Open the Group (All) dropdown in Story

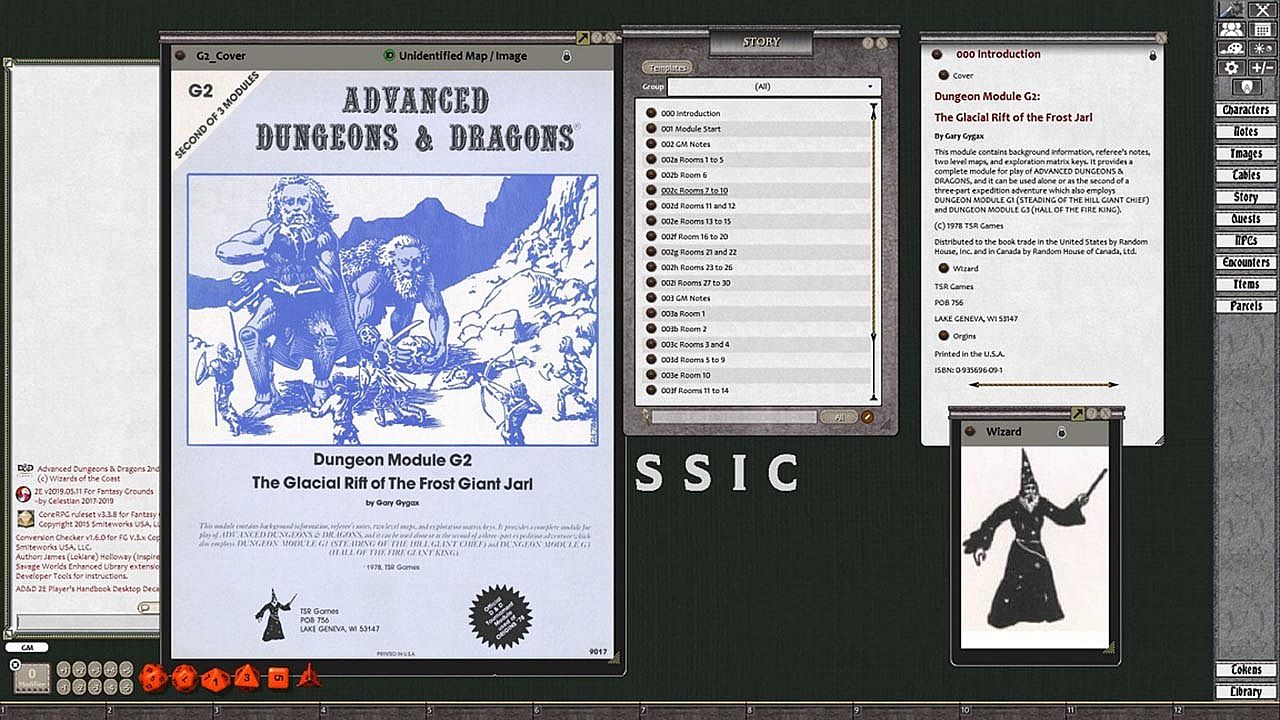[x=775, y=87]
